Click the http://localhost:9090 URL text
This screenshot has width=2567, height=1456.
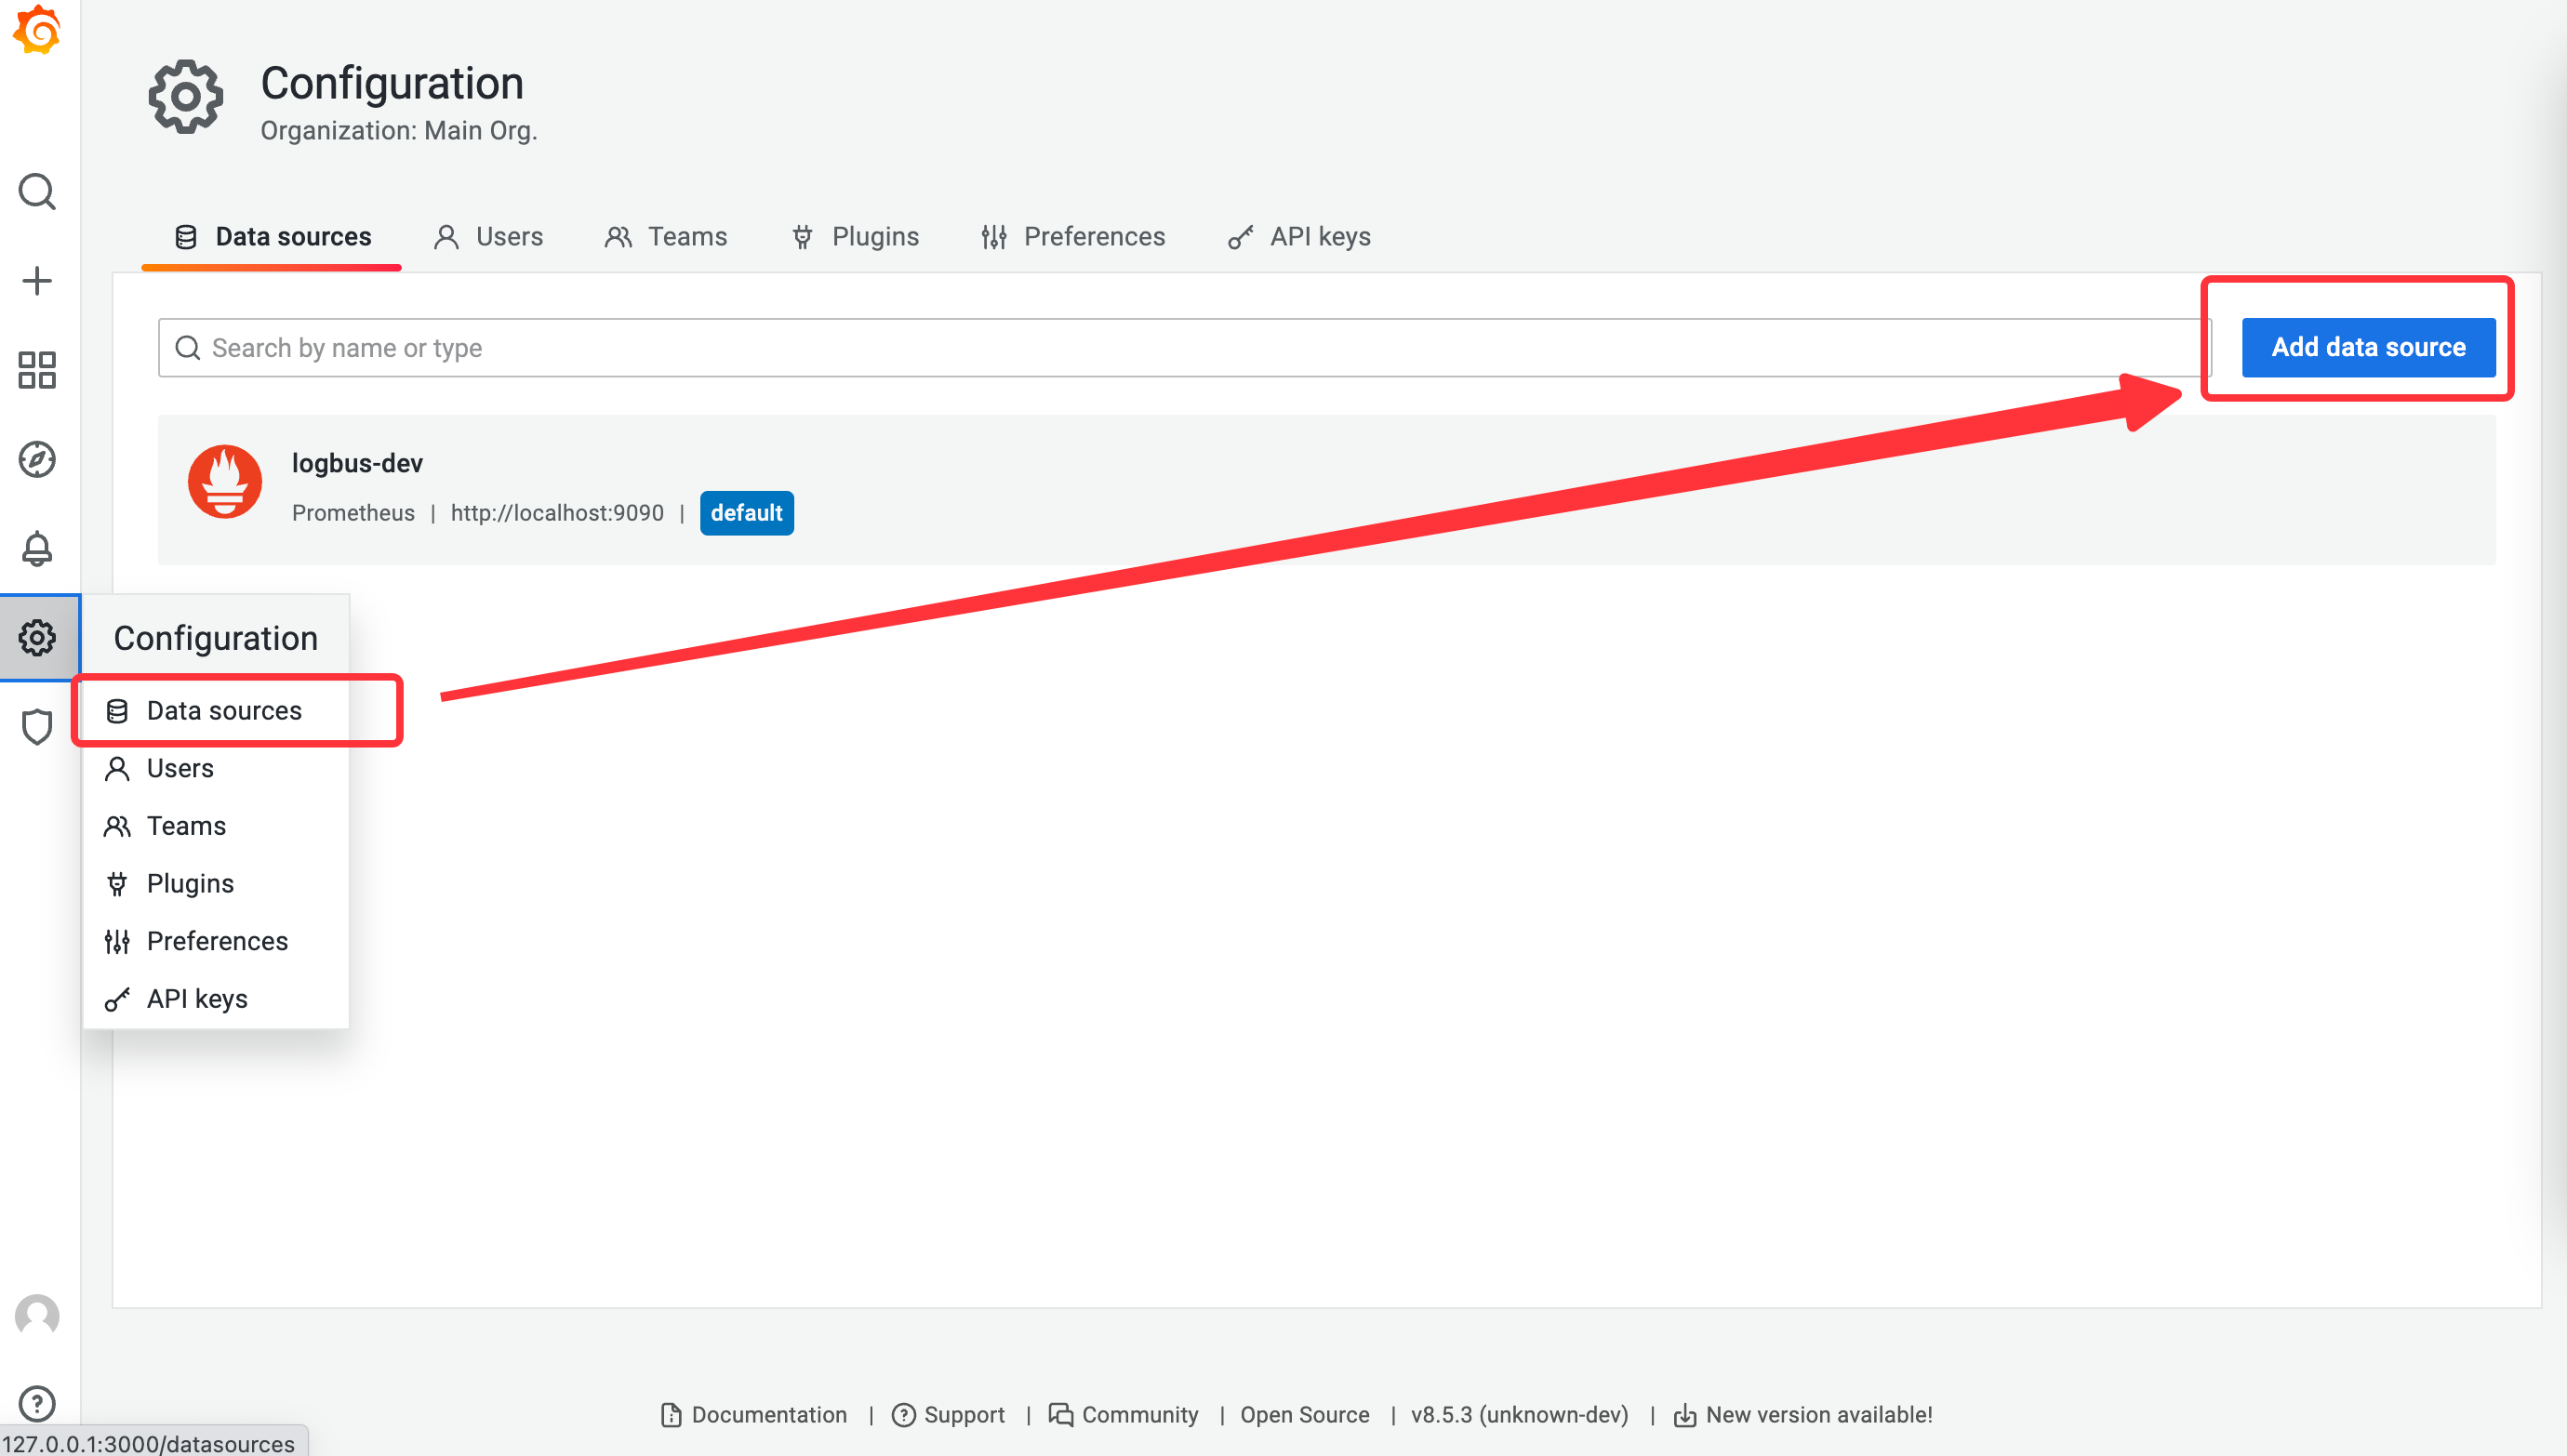pyautogui.click(x=557, y=513)
